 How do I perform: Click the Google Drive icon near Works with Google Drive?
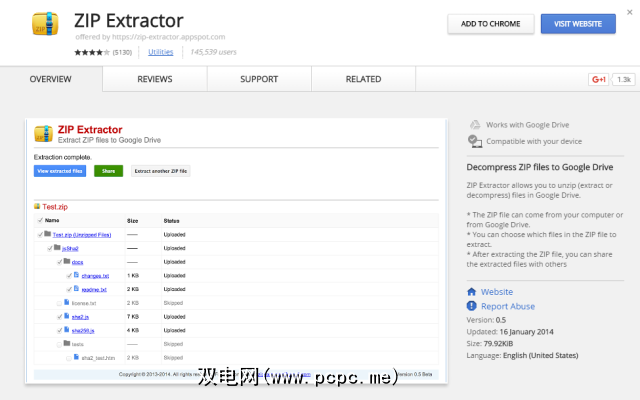(475, 125)
